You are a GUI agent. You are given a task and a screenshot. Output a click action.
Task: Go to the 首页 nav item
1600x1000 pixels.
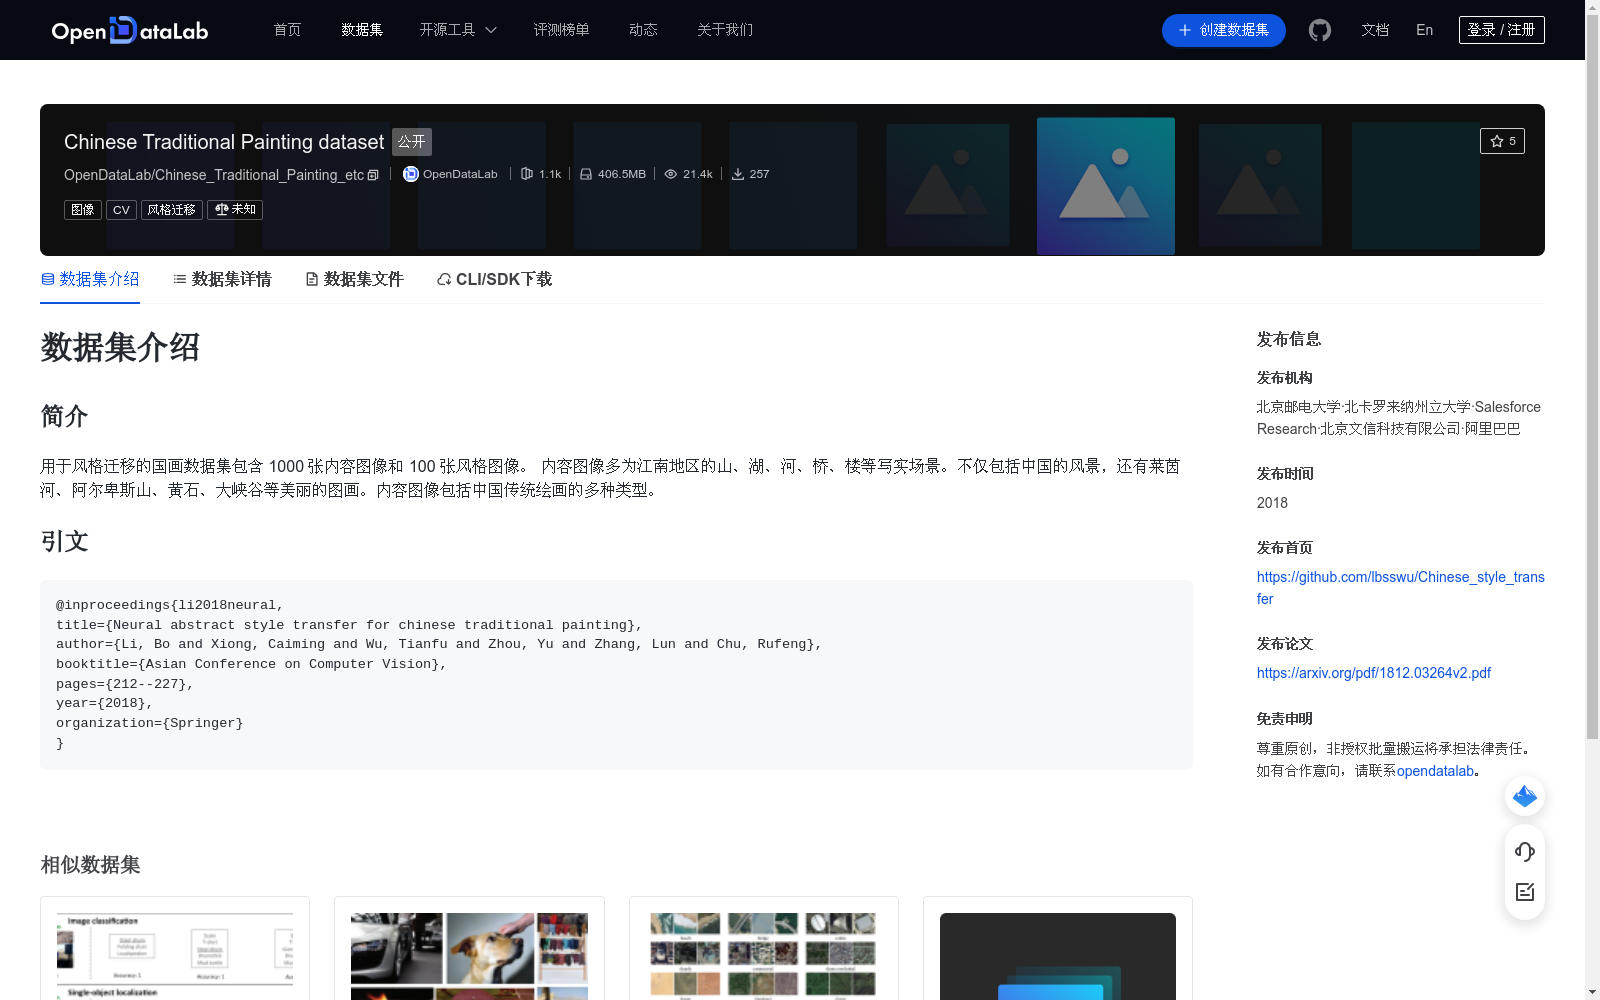coord(288,30)
